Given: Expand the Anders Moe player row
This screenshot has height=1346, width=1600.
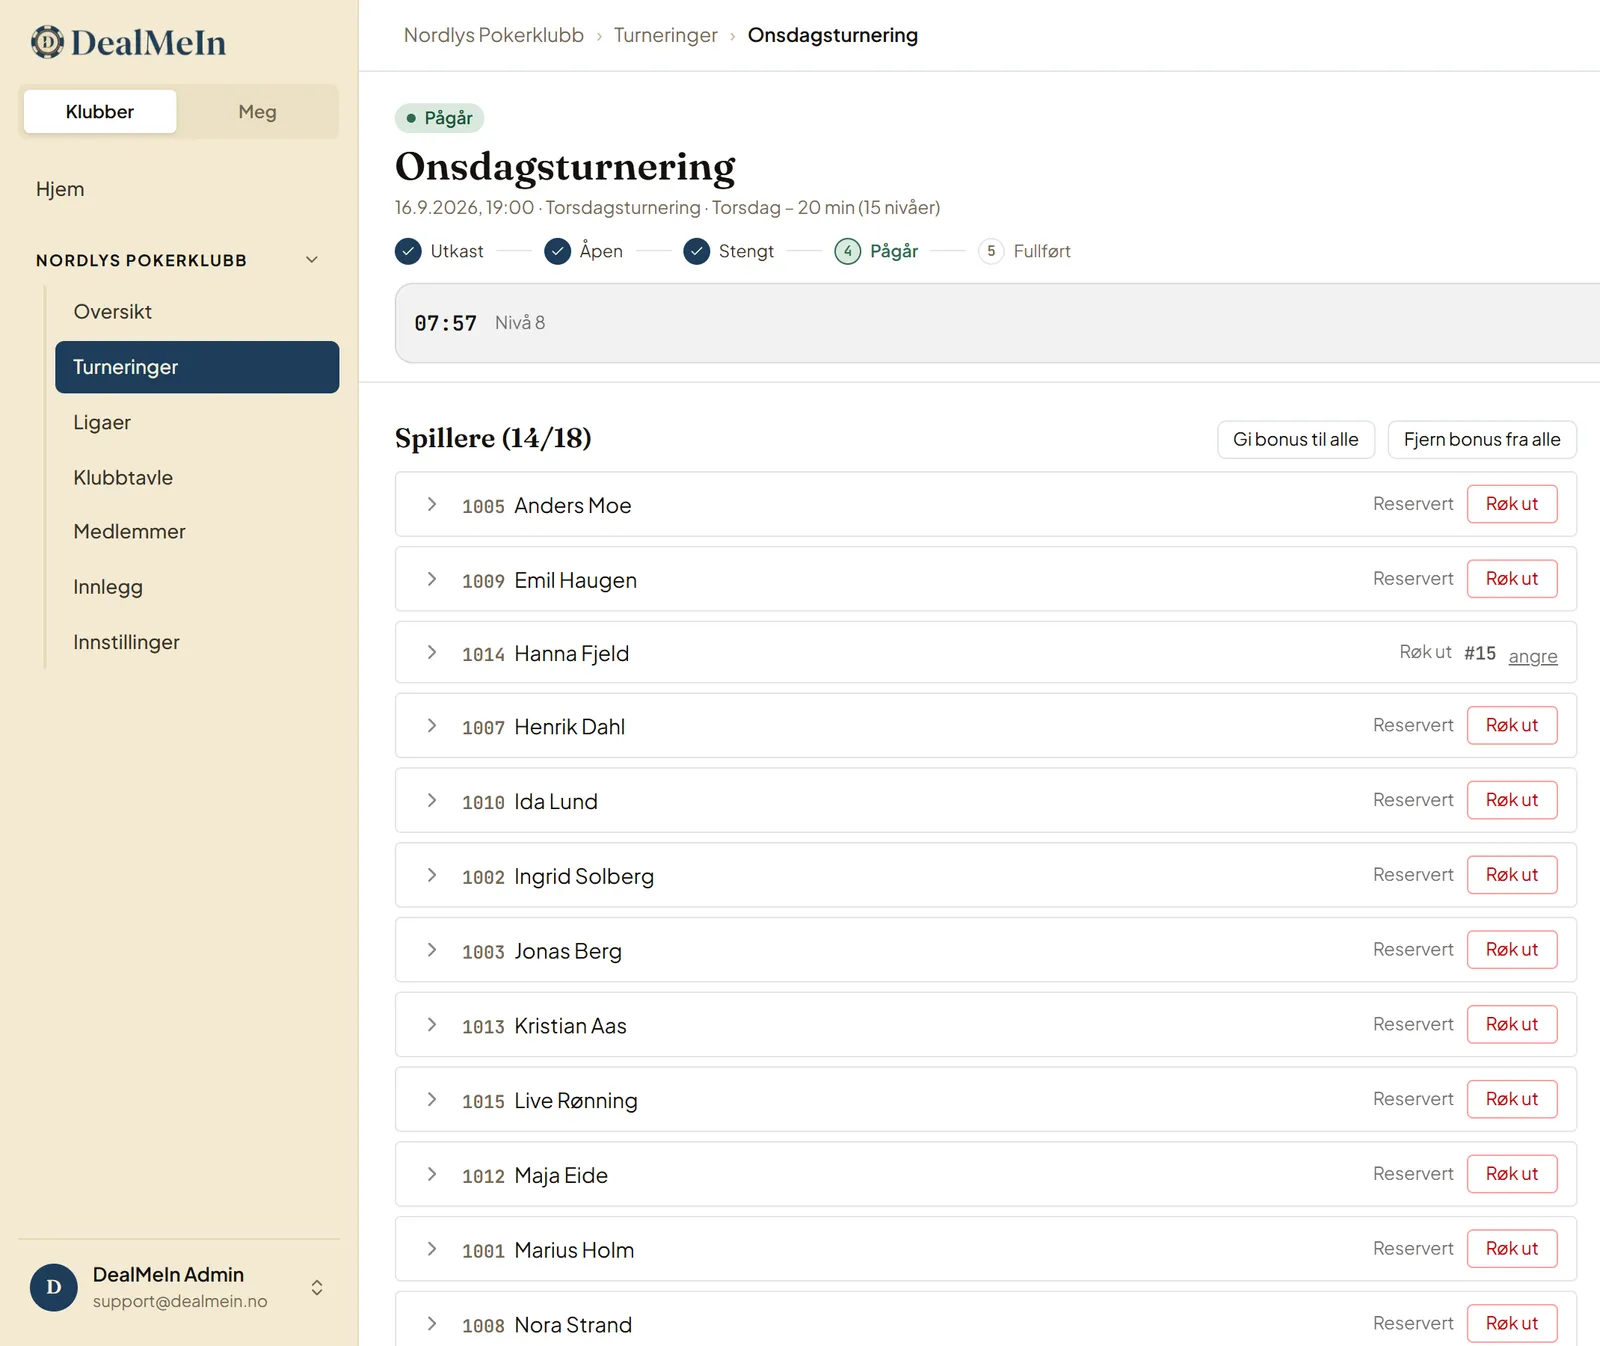Looking at the screenshot, I should pos(432,504).
